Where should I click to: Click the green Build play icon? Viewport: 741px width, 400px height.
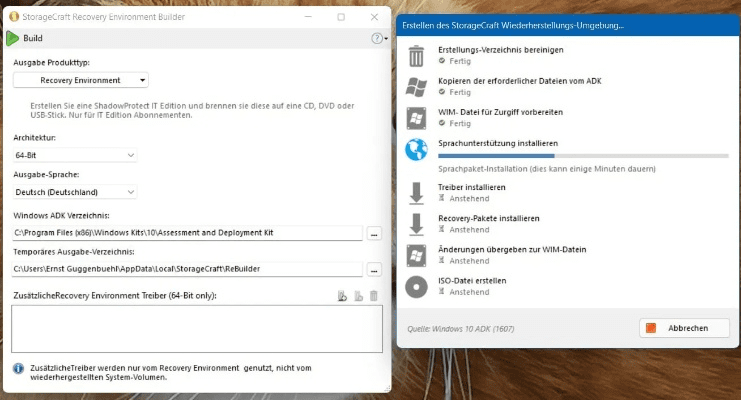[x=12, y=38]
